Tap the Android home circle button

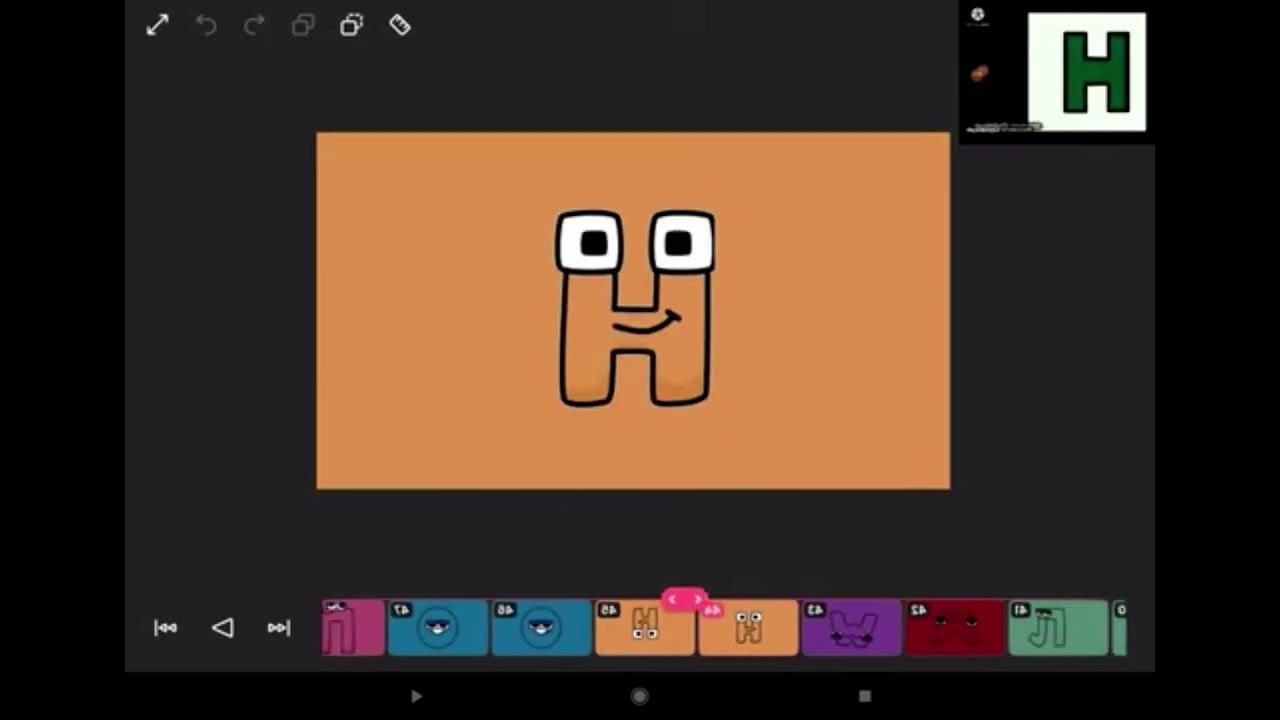[640, 696]
